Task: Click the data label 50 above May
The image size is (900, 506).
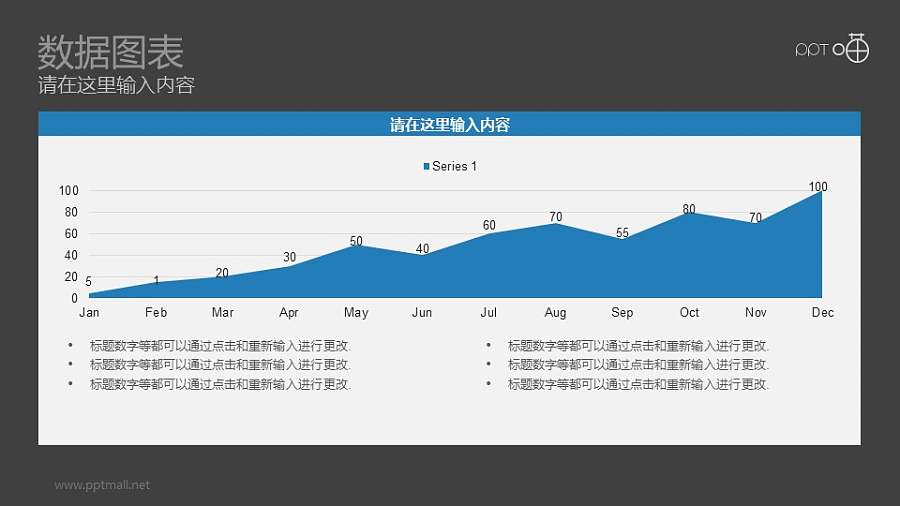Action: pos(356,241)
